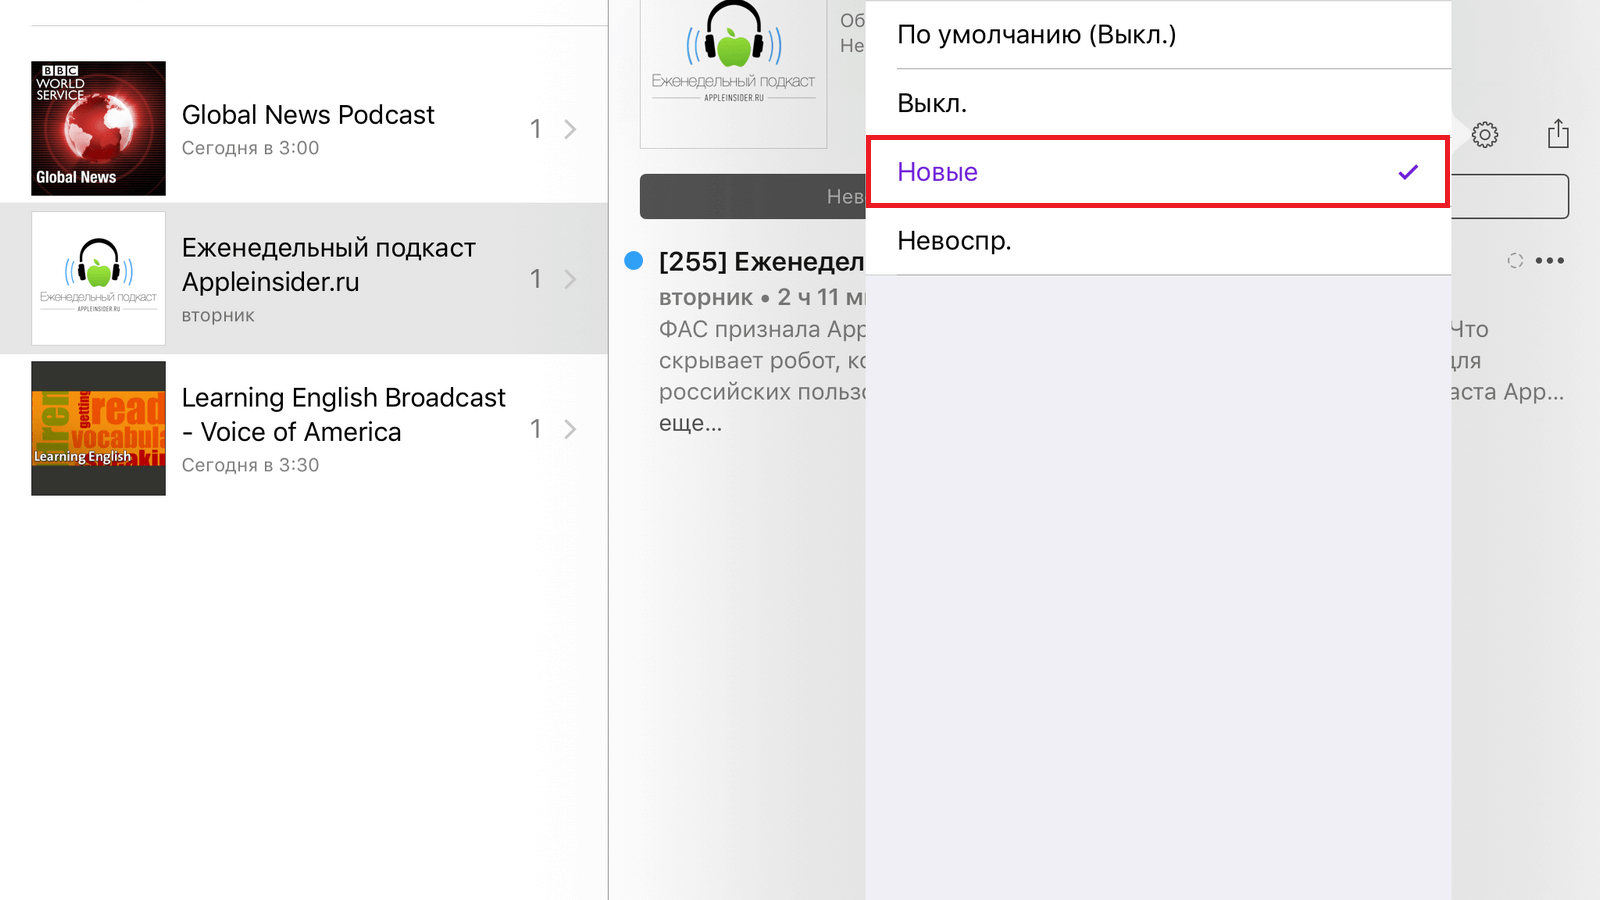Viewport: 1600px width, 900px height.
Task: Tap the blue unplayed episode dot
Action: [x=633, y=261]
